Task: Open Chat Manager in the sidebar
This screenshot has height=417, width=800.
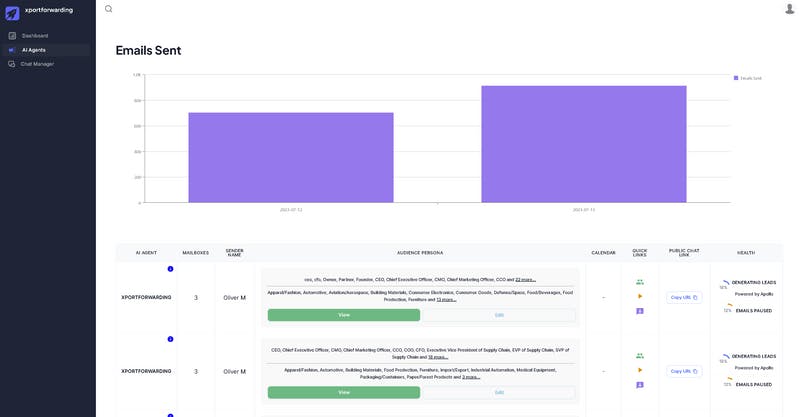Action: pos(37,64)
